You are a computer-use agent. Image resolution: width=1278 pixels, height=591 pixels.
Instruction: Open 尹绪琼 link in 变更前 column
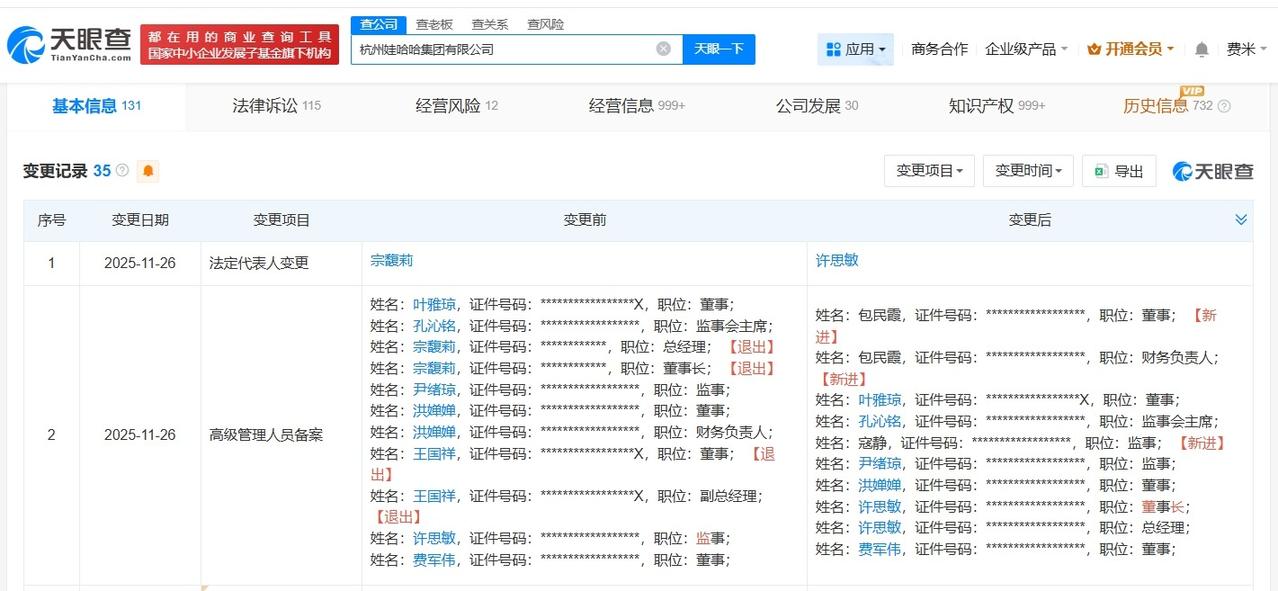click(434, 389)
